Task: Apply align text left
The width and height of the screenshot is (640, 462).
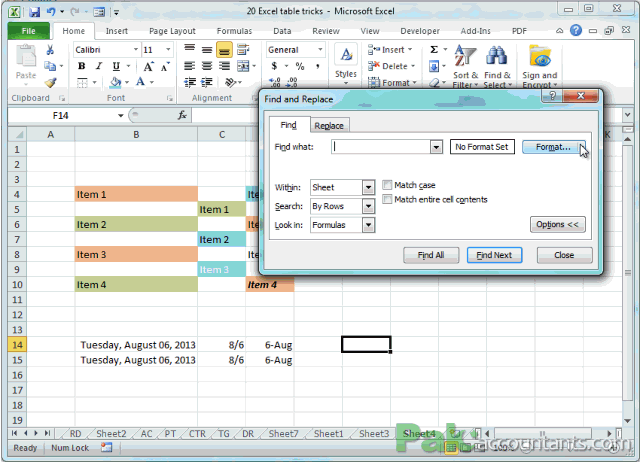Action: point(189,66)
